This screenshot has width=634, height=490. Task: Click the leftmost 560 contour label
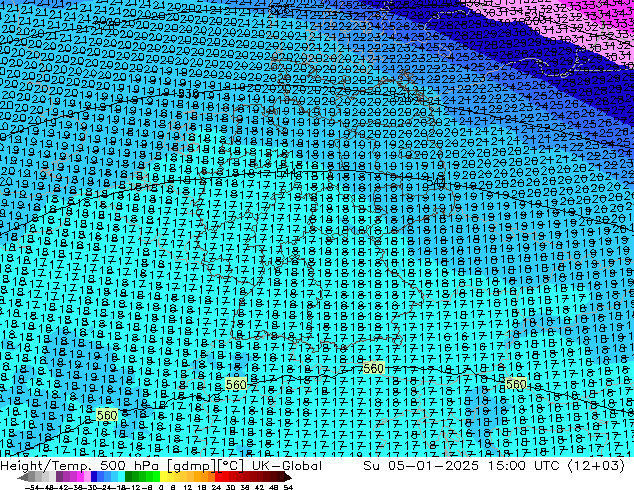[107, 415]
